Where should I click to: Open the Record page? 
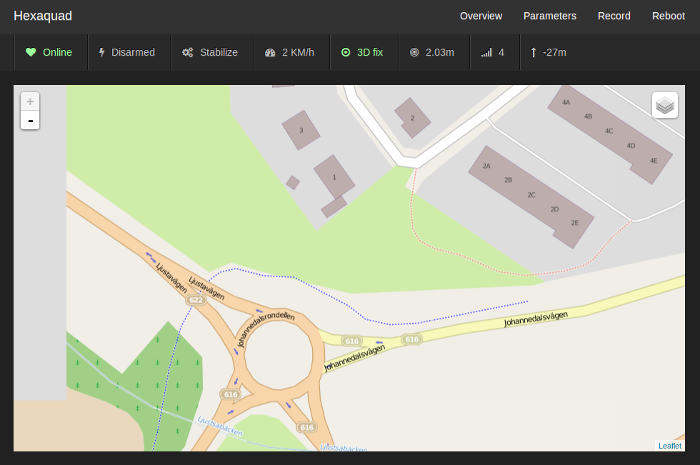[614, 16]
